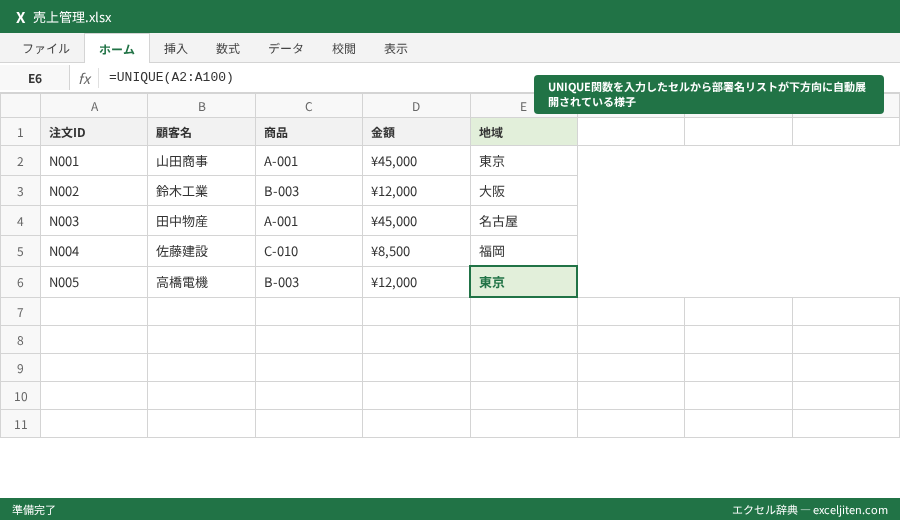Open the ファイル tab
This screenshot has height=520, width=900.
point(46,49)
